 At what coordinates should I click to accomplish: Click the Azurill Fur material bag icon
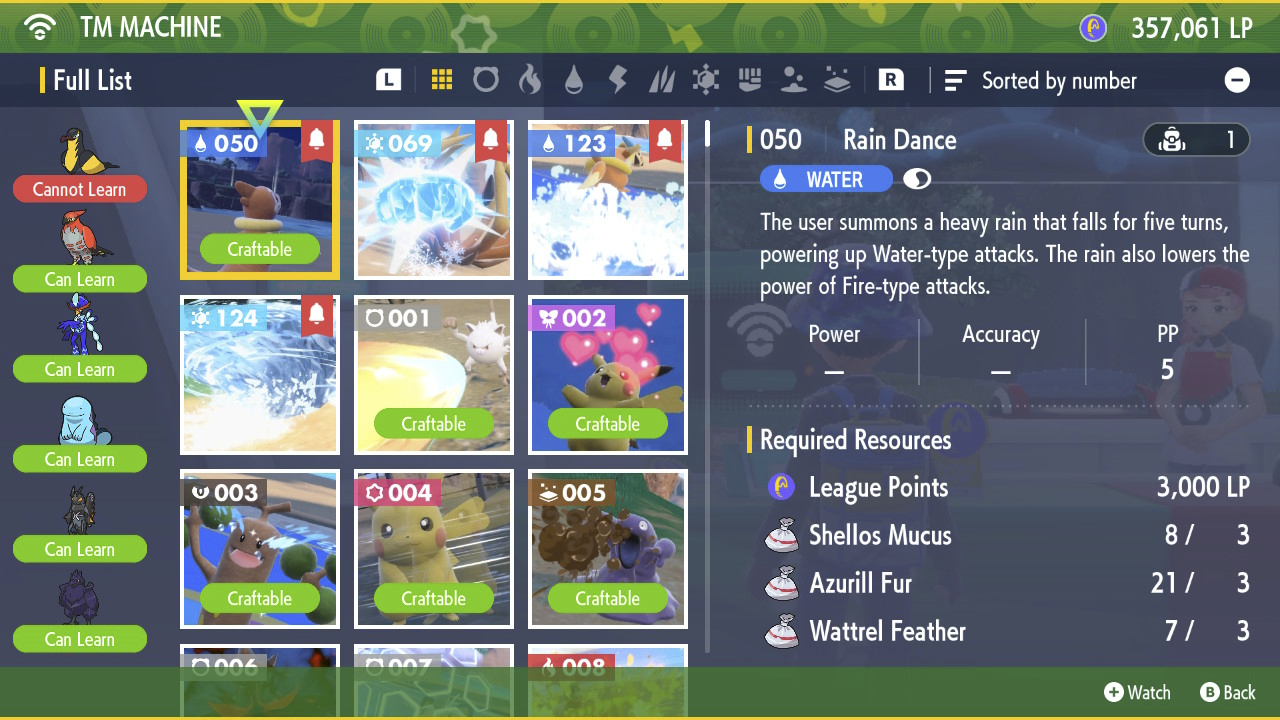(x=782, y=583)
